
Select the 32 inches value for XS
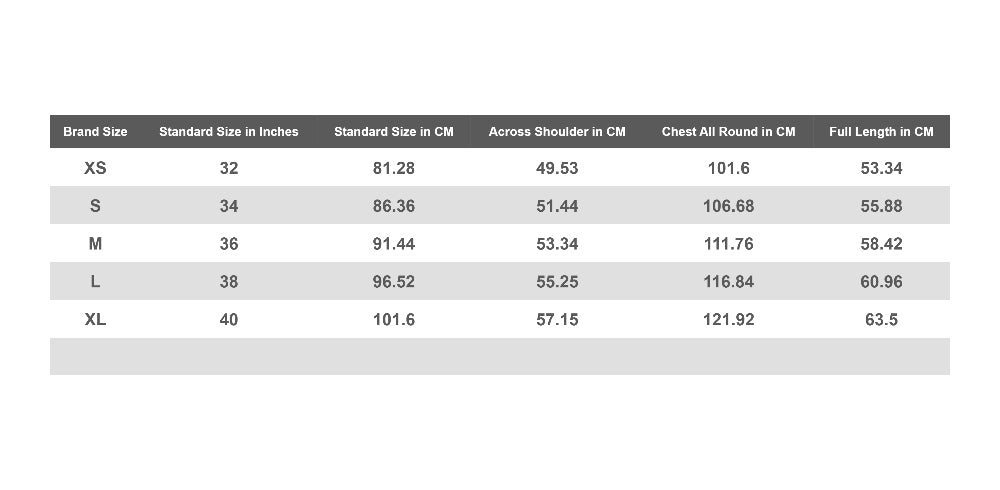pyautogui.click(x=228, y=168)
